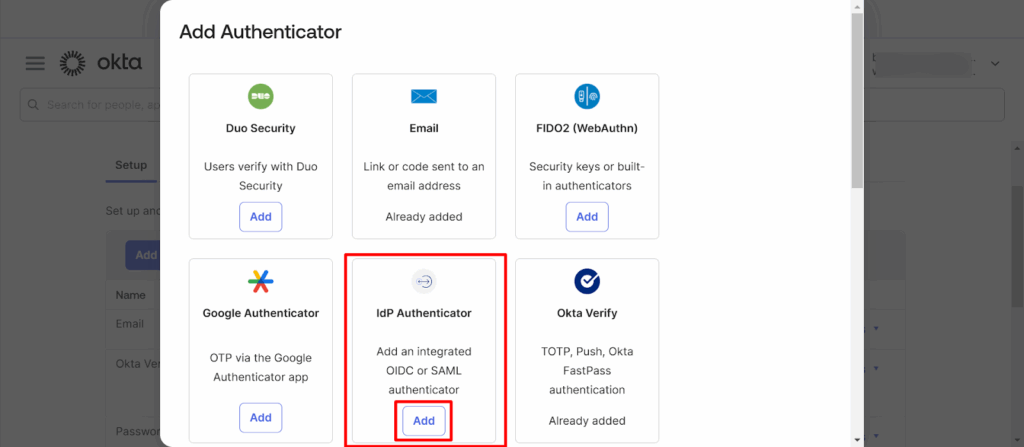Click the Okta logo
The width and height of the screenshot is (1024, 447).
(101, 63)
